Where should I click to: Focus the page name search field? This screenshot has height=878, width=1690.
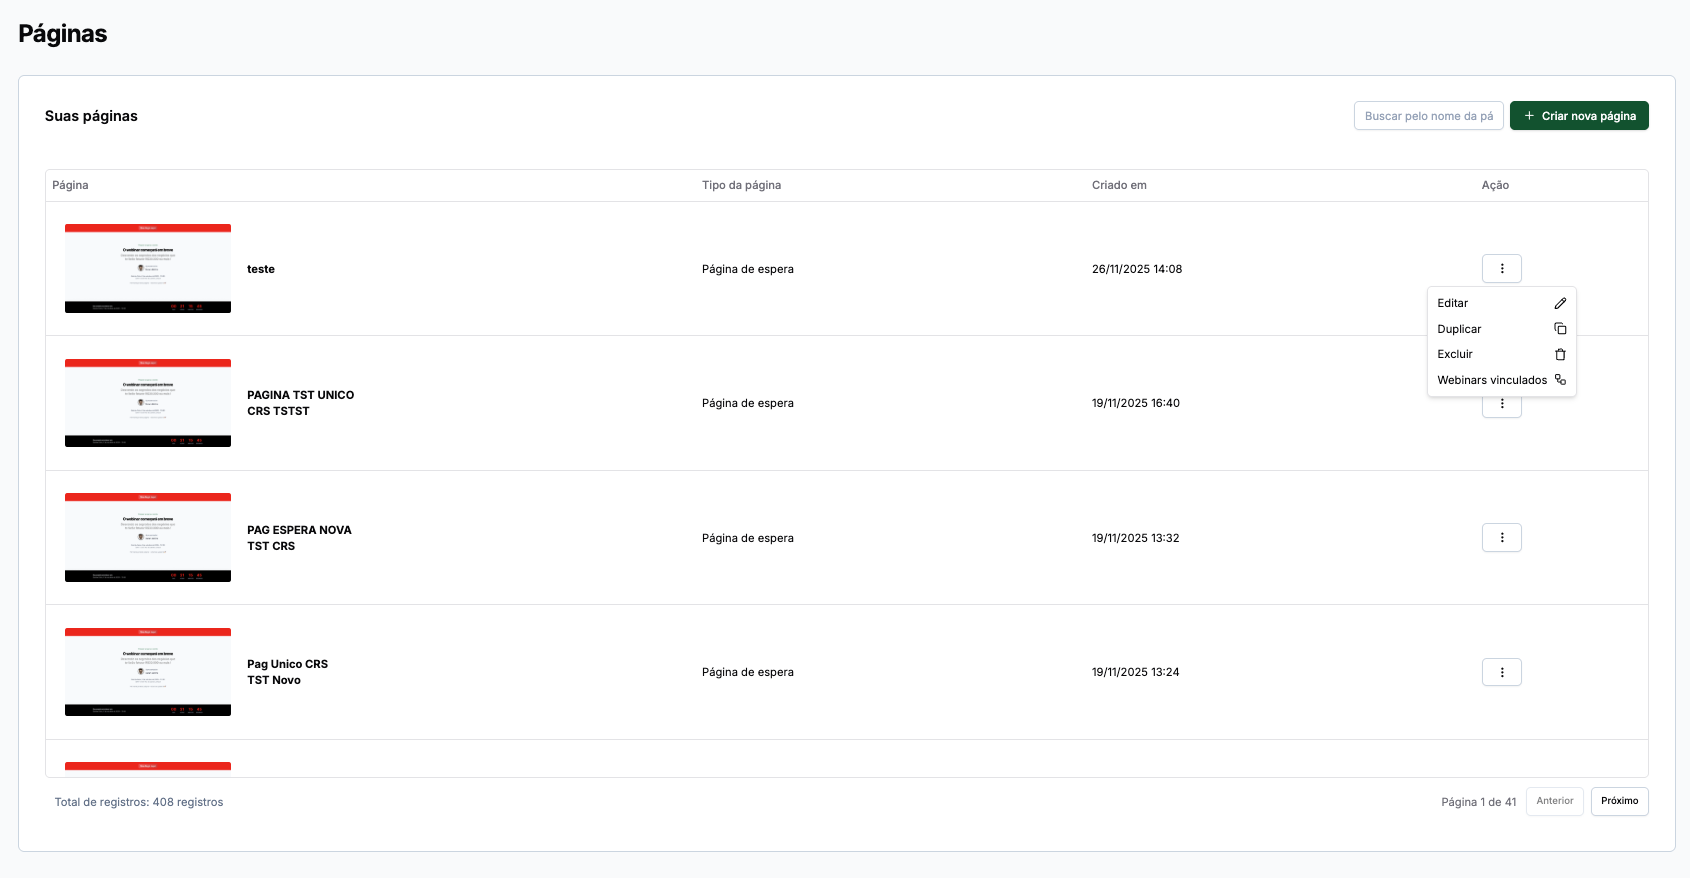click(x=1428, y=116)
